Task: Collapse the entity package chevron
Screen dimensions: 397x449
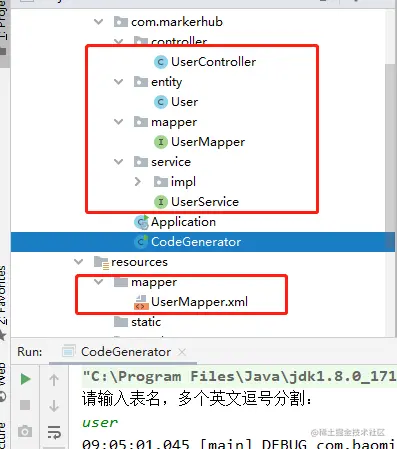Action: [x=118, y=82]
